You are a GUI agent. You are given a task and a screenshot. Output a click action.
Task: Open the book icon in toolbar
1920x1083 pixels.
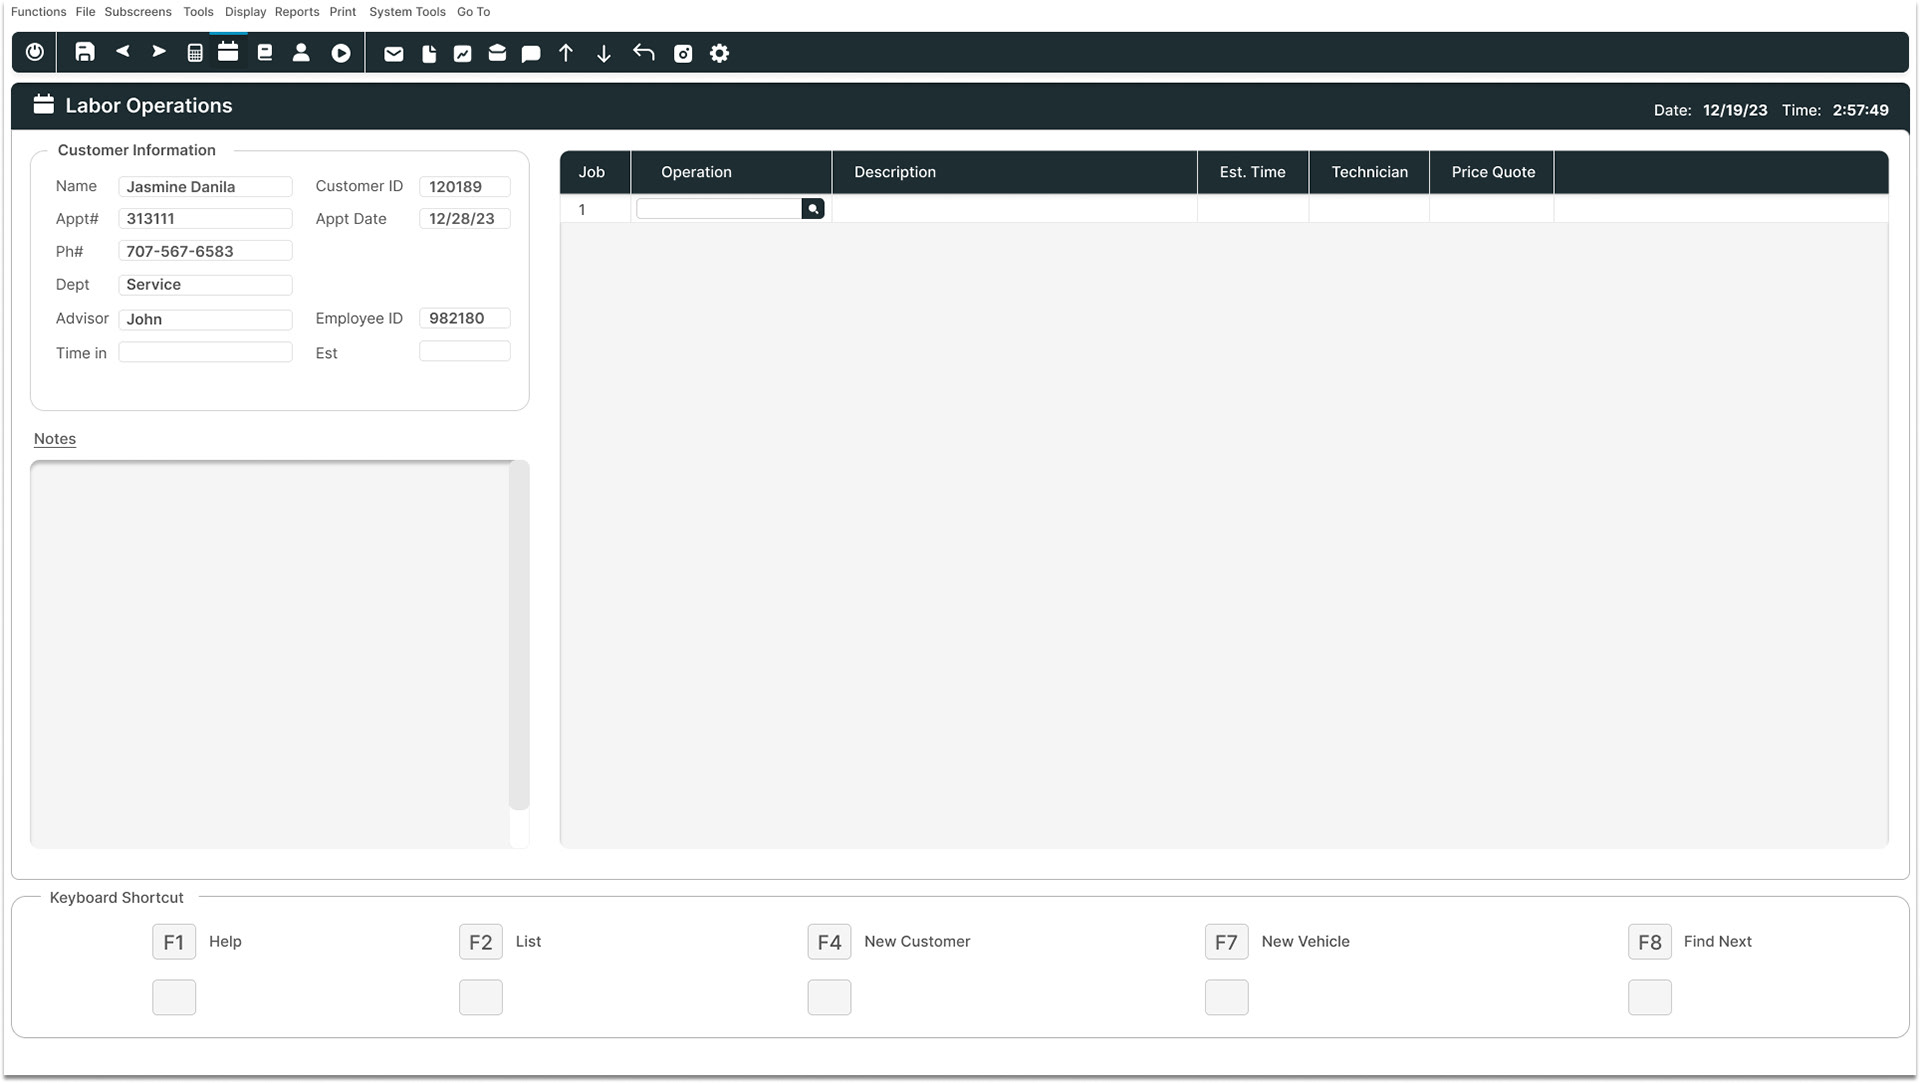click(x=265, y=53)
